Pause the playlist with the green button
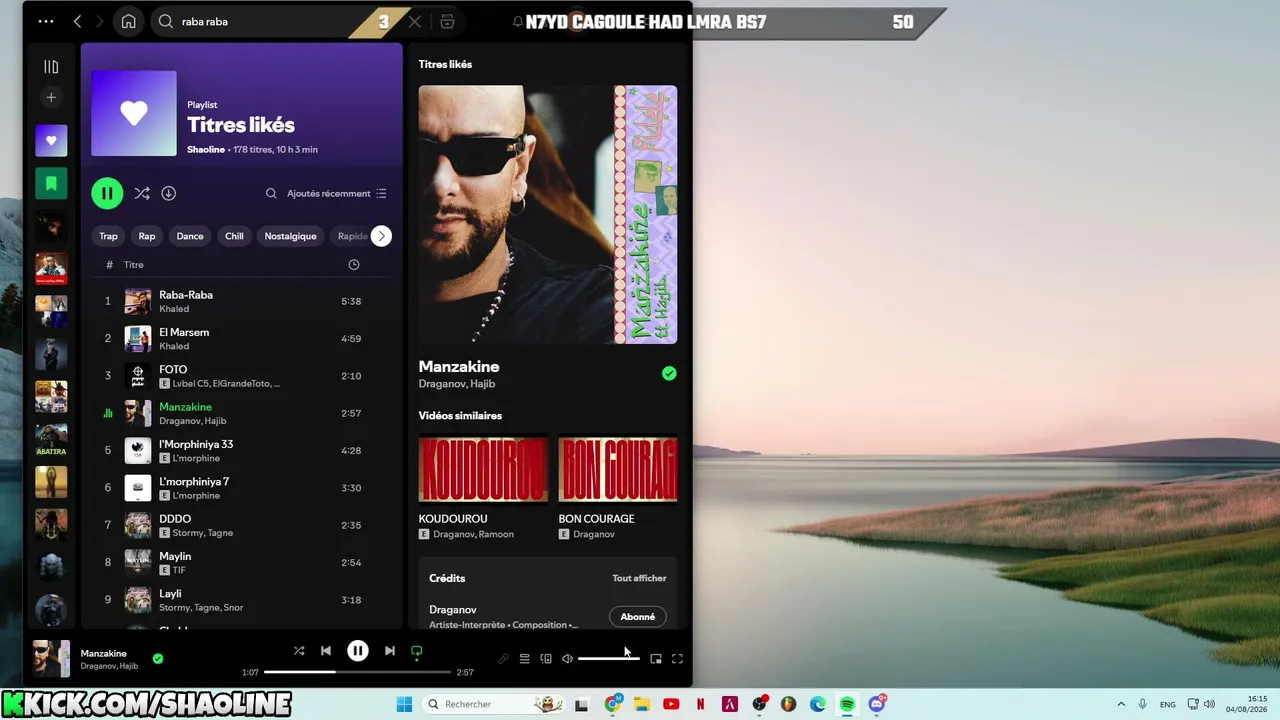1280x720 pixels. click(107, 193)
